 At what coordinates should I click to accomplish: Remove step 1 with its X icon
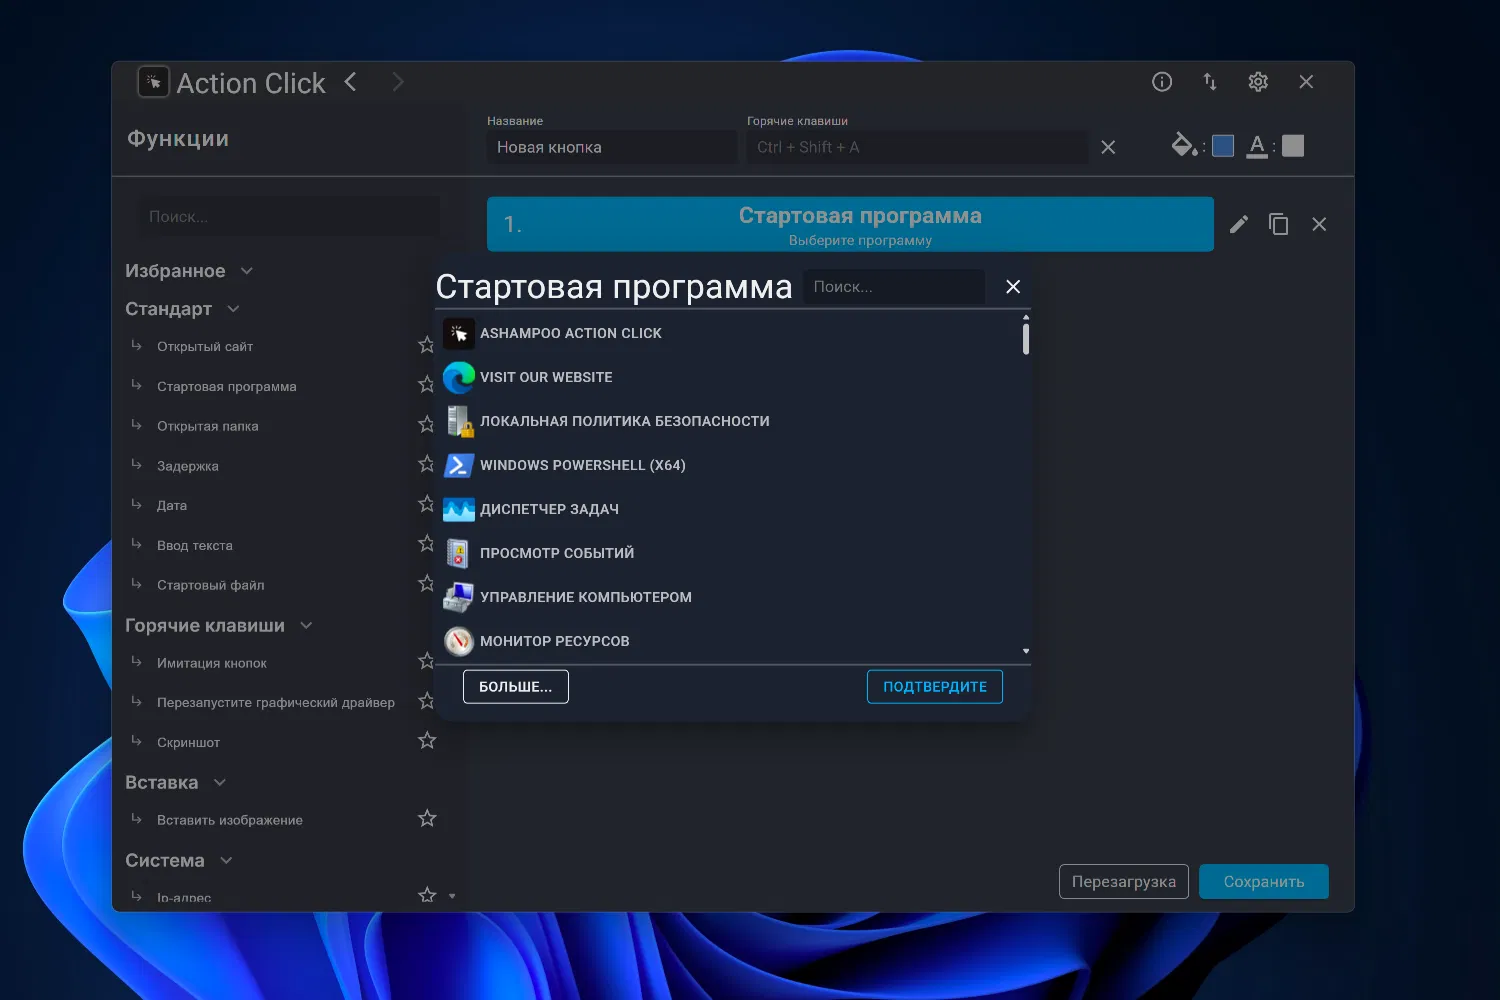(1319, 224)
